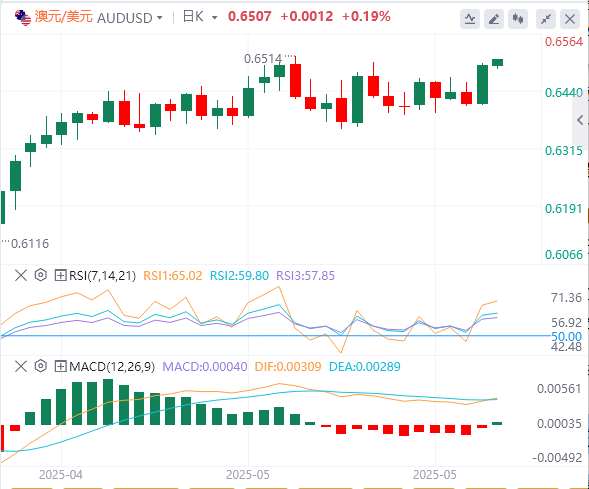This screenshot has width=589, height=489.
Task: Open the 日K timeframe dropdown arrow
Action: point(214,18)
